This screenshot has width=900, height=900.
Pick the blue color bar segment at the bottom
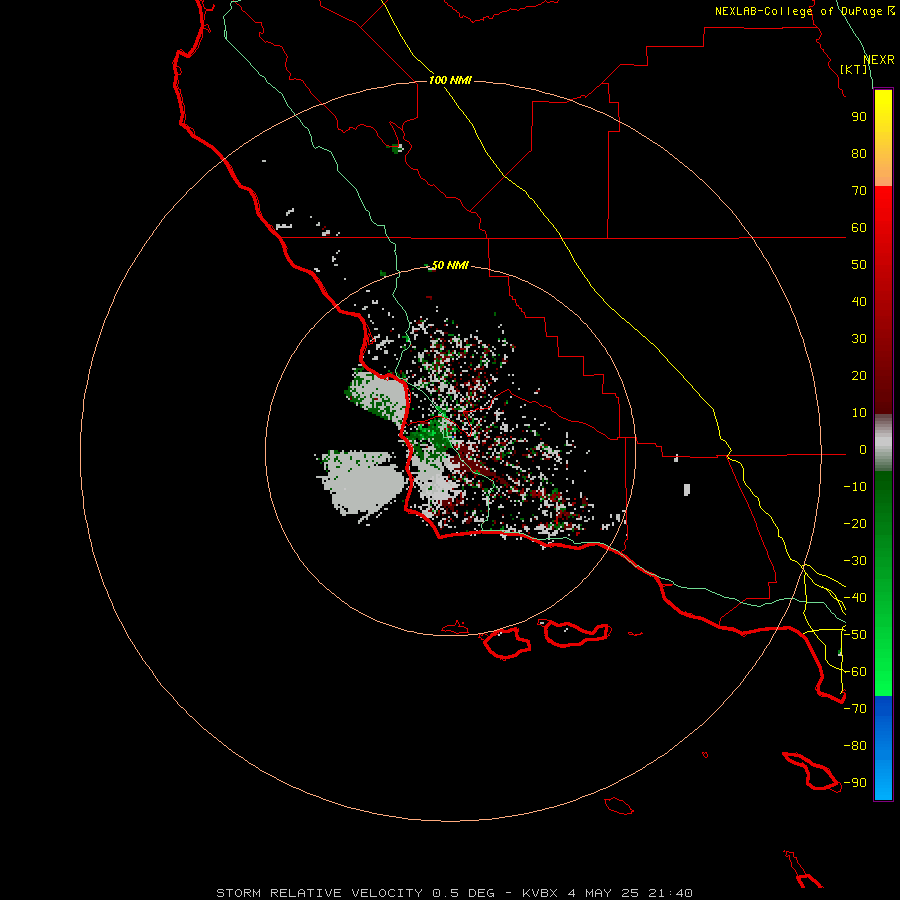883,748
